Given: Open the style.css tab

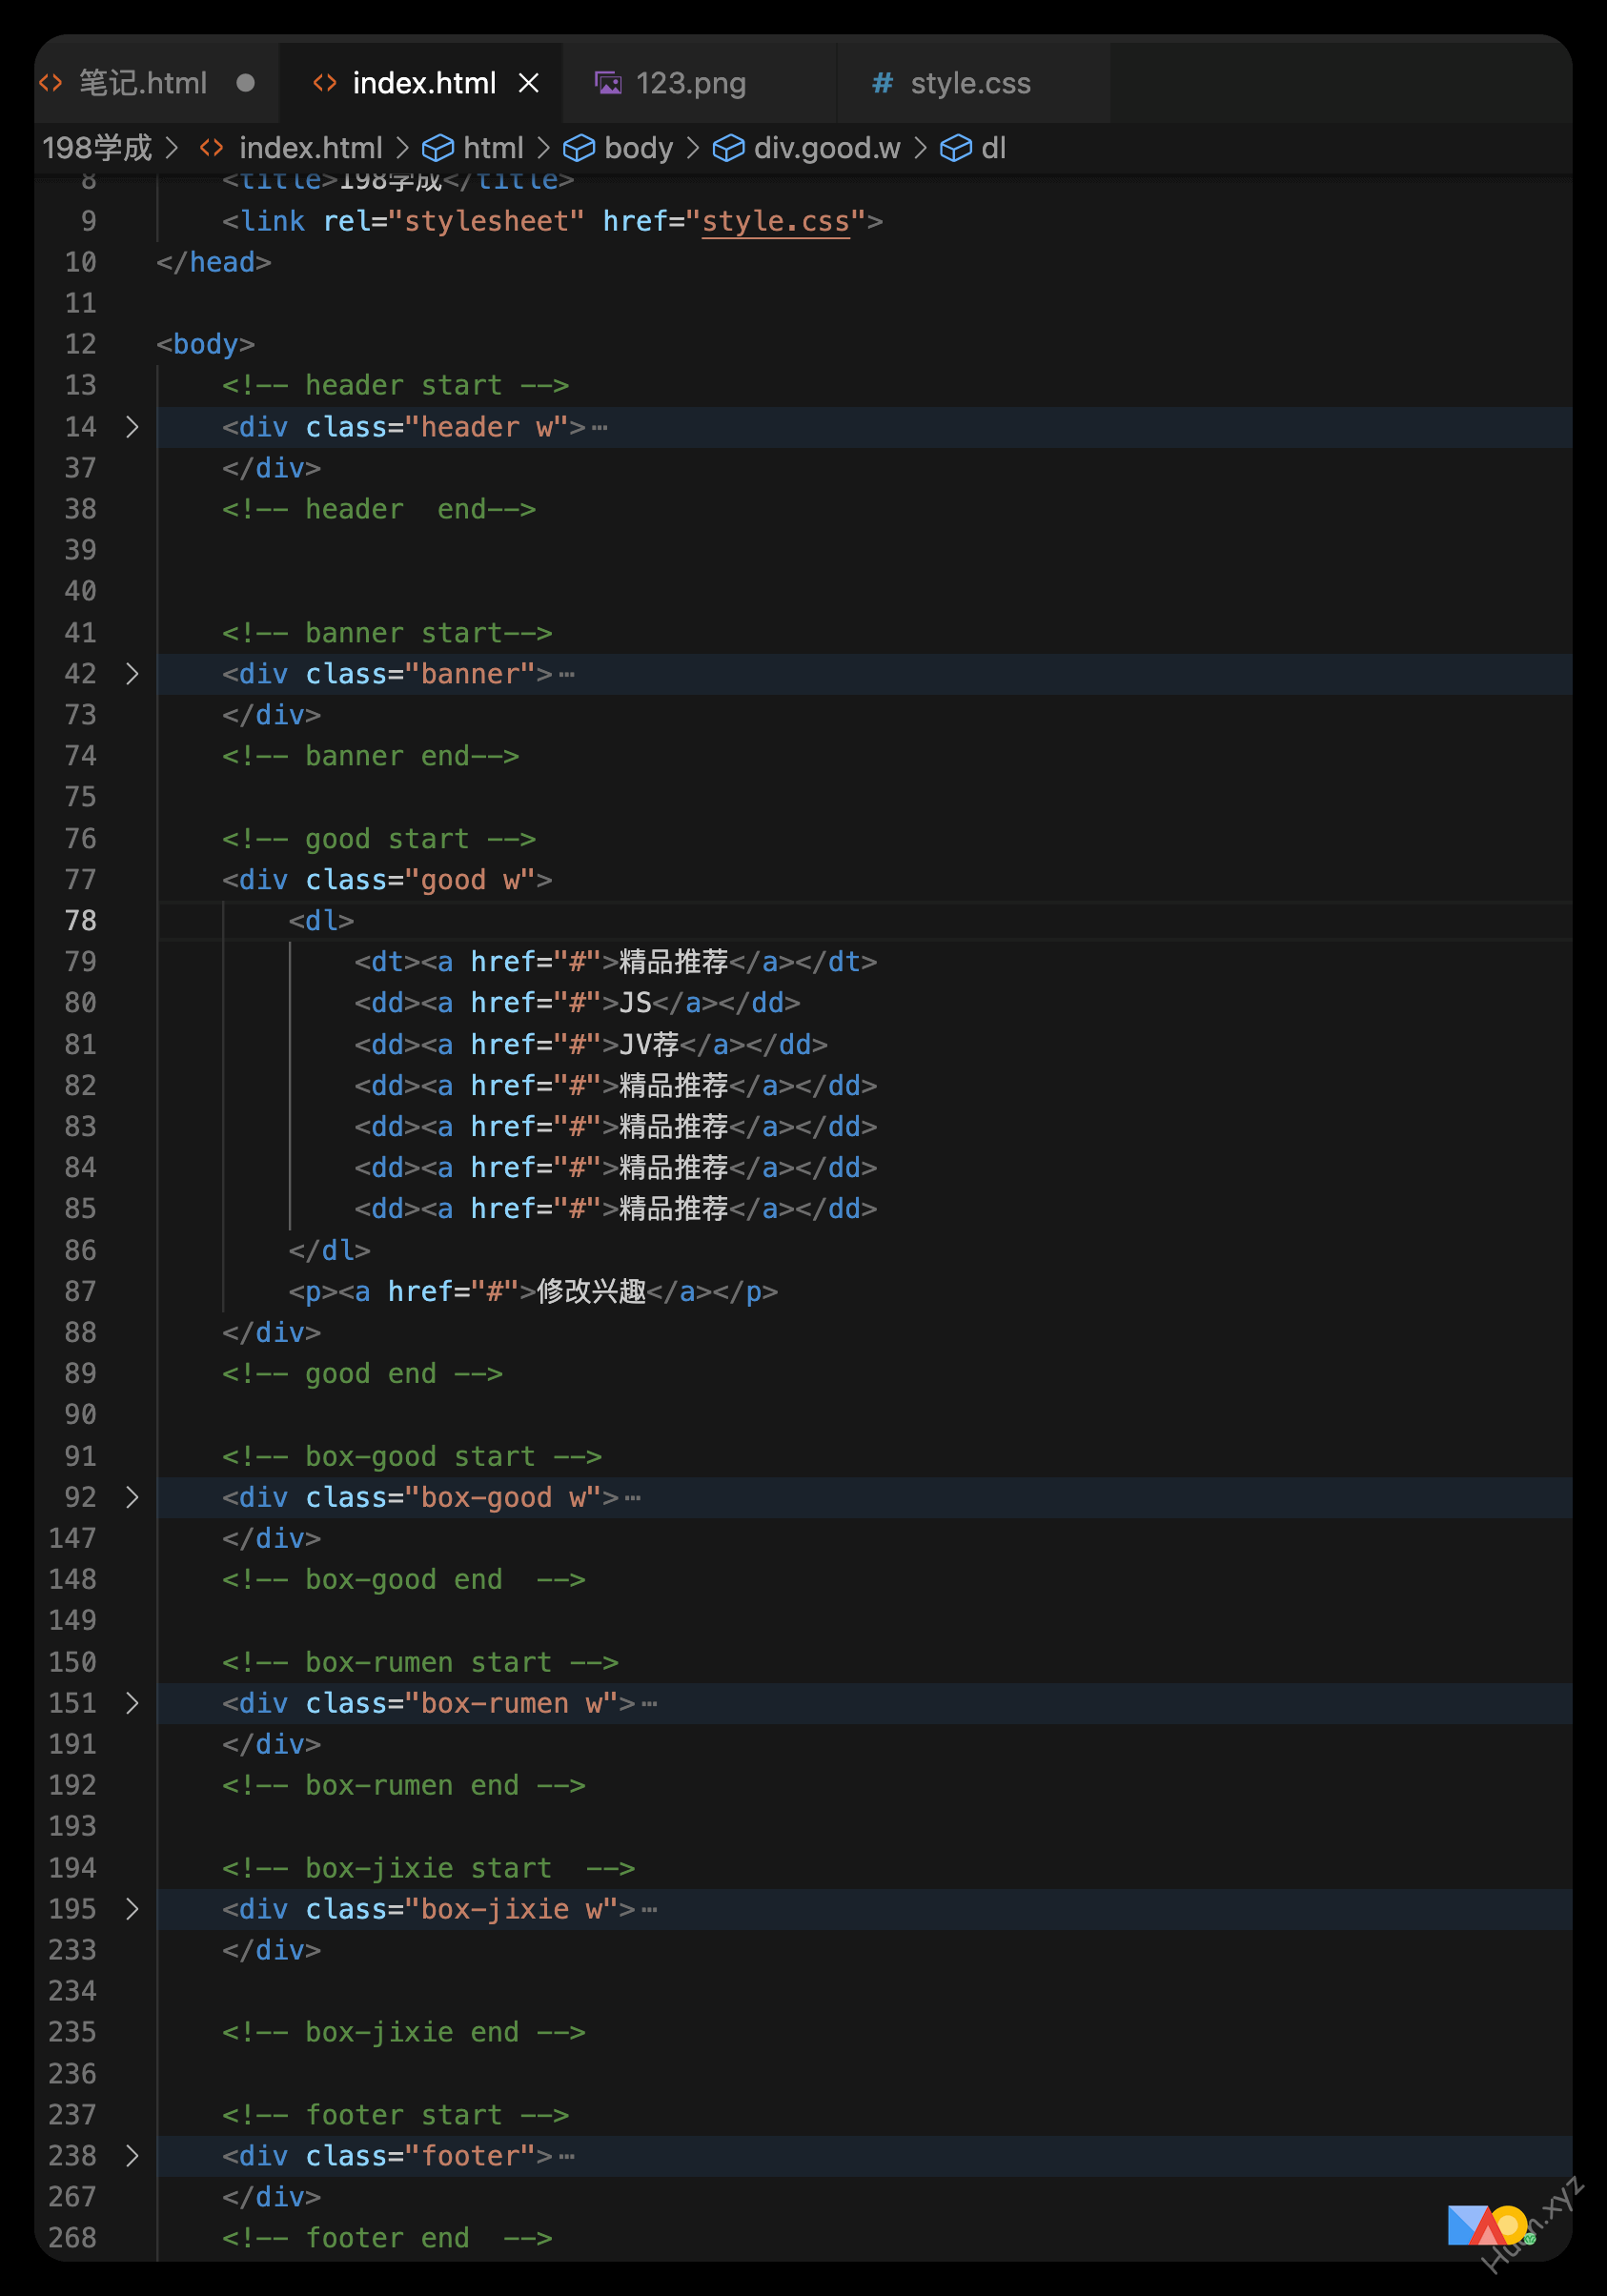Looking at the screenshot, I should pos(969,83).
